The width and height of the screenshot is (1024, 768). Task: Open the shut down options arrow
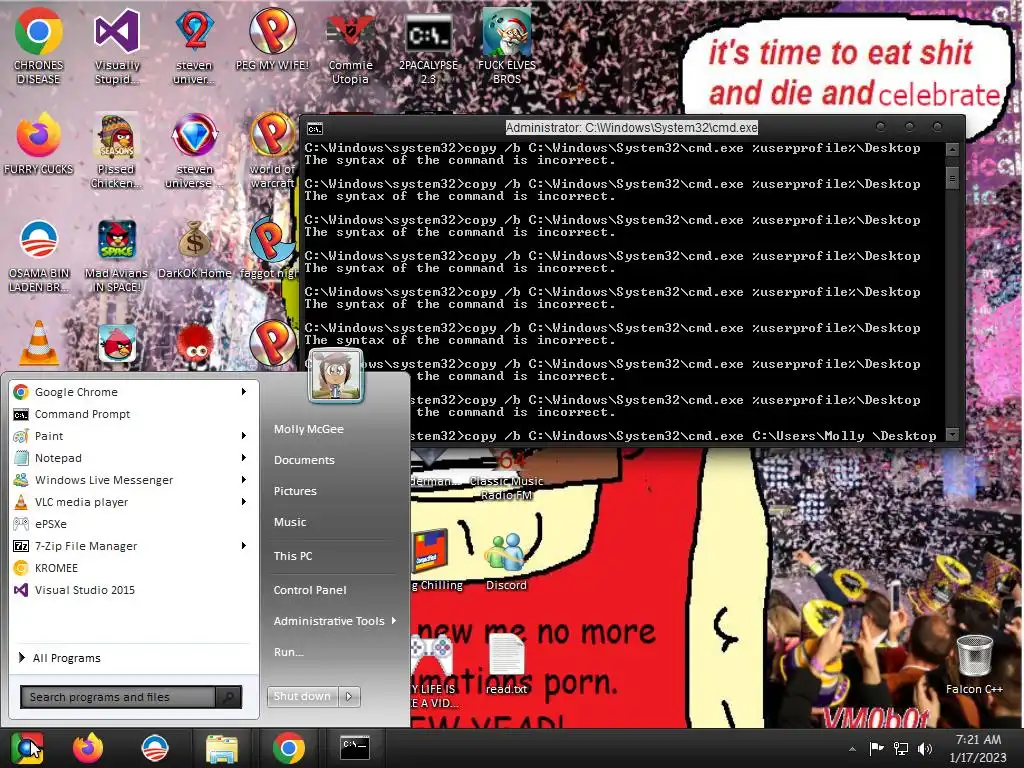click(349, 697)
